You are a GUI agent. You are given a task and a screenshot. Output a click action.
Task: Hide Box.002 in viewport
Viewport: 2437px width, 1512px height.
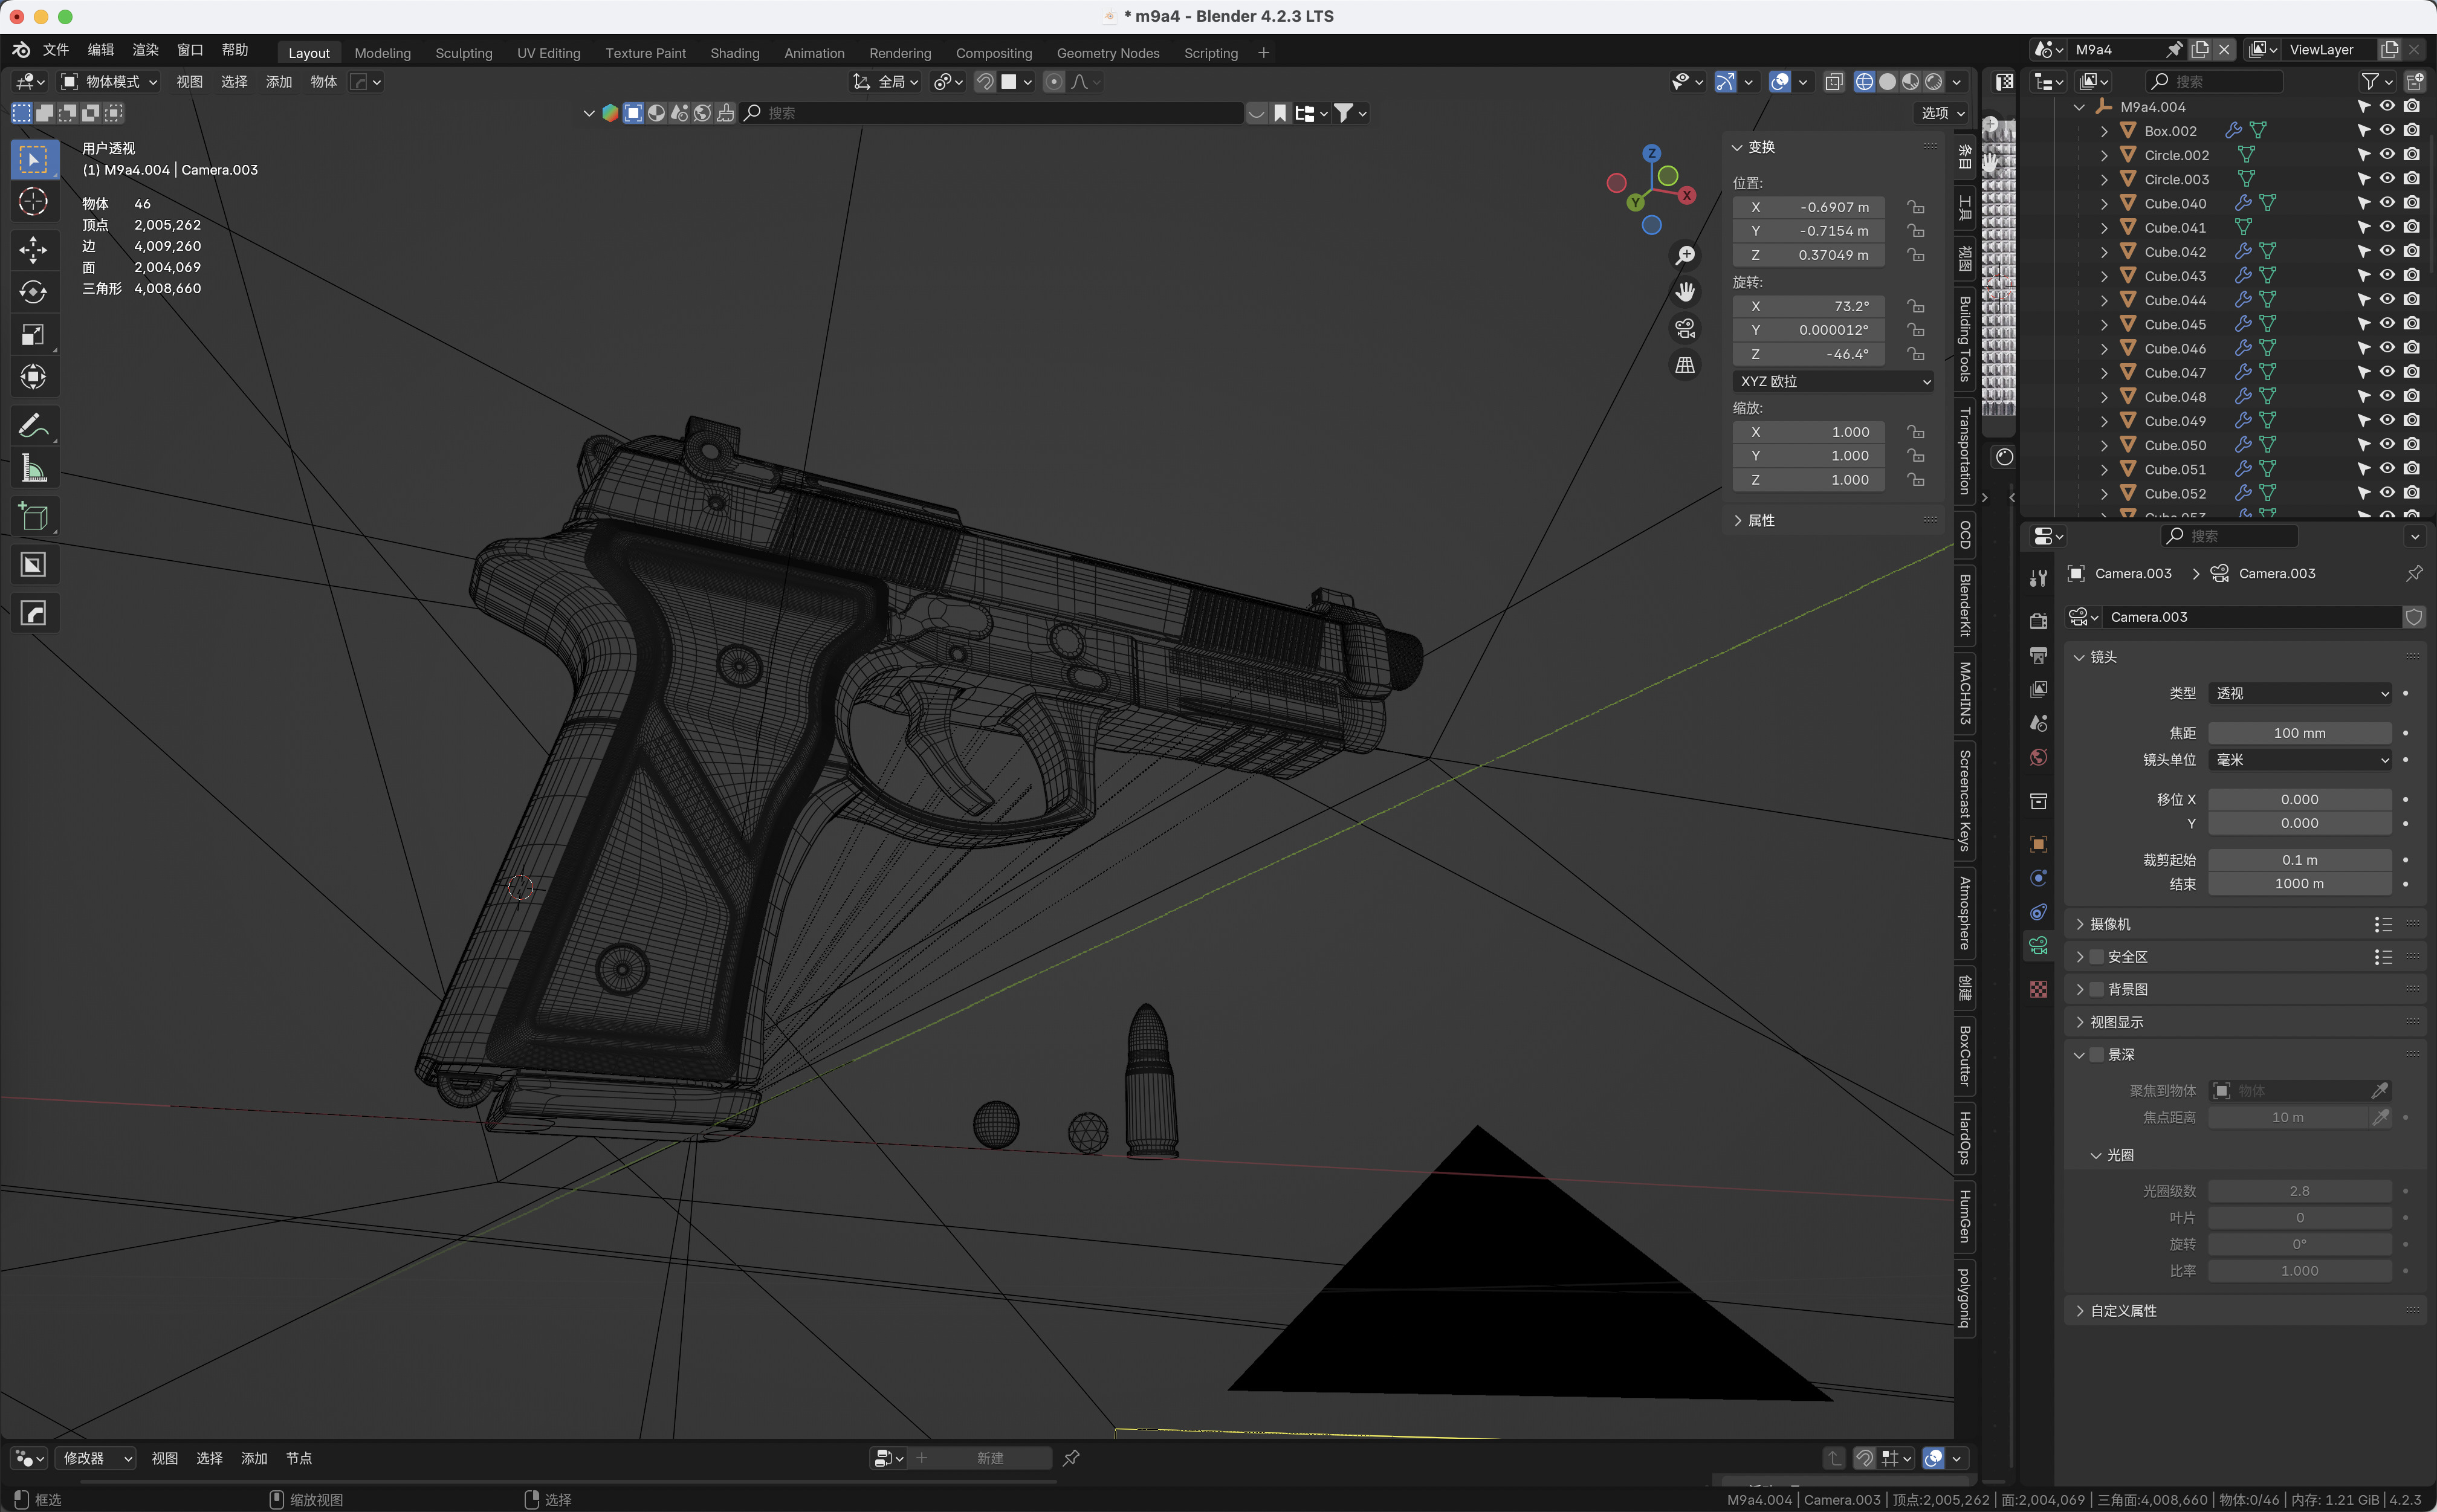[2387, 131]
